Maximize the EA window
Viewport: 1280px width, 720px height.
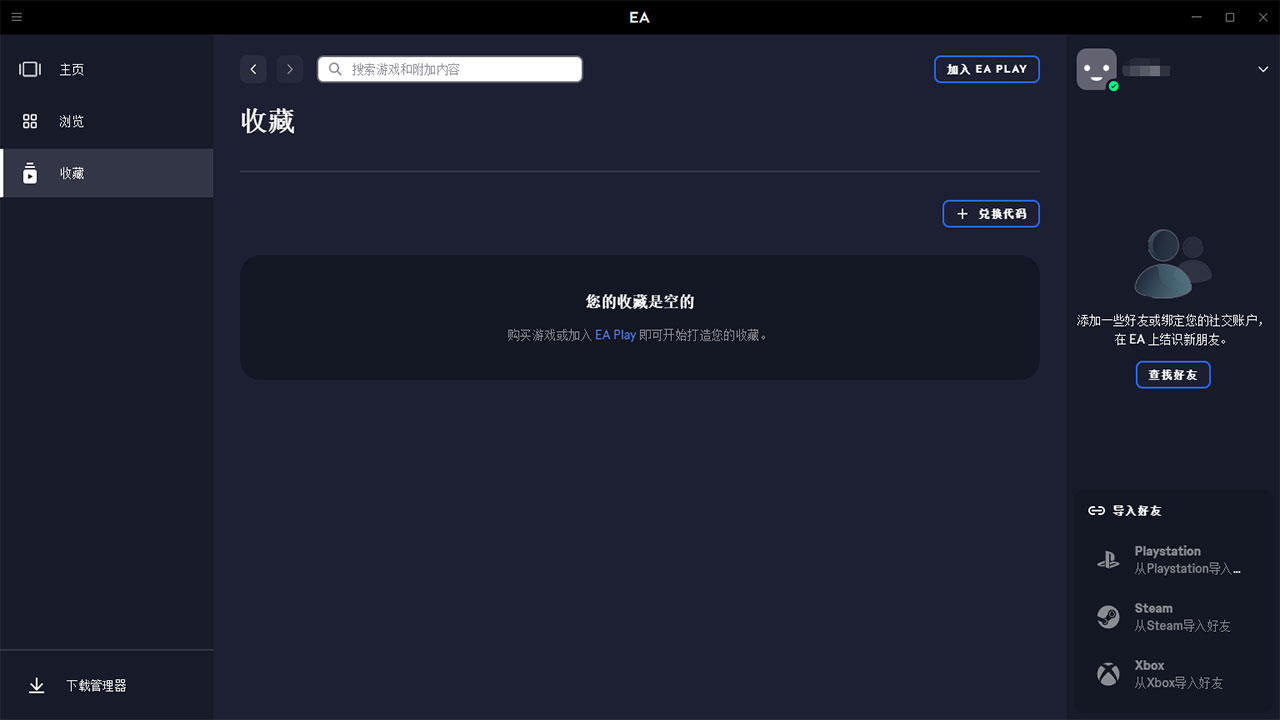(1230, 17)
